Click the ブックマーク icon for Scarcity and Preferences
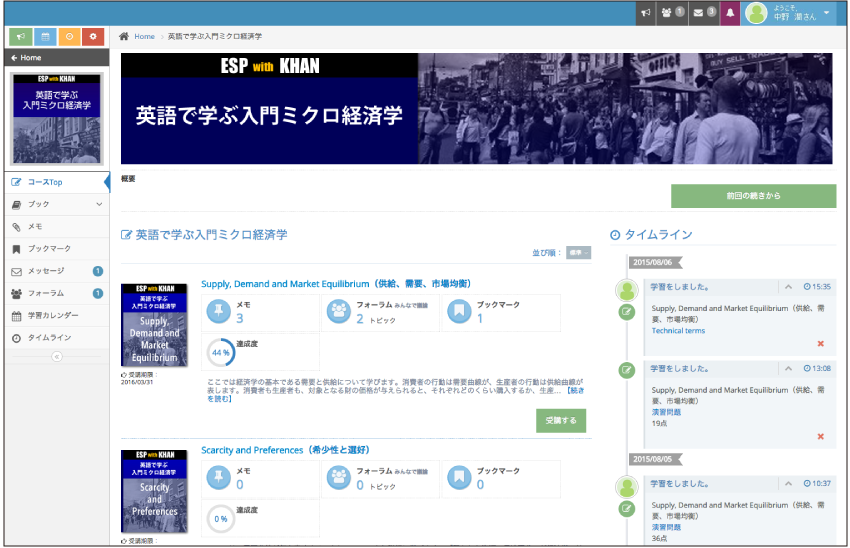The width and height of the screenshot is (850, 548). click(459, 478)
